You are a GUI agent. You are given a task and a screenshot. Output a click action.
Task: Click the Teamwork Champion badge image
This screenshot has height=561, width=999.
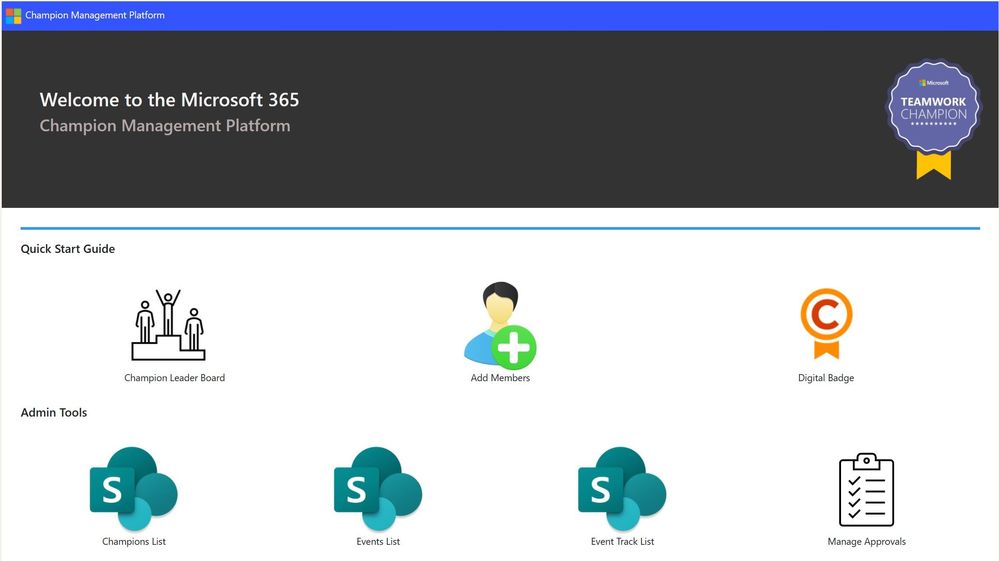pyautogui.click(x=933, y=119)
